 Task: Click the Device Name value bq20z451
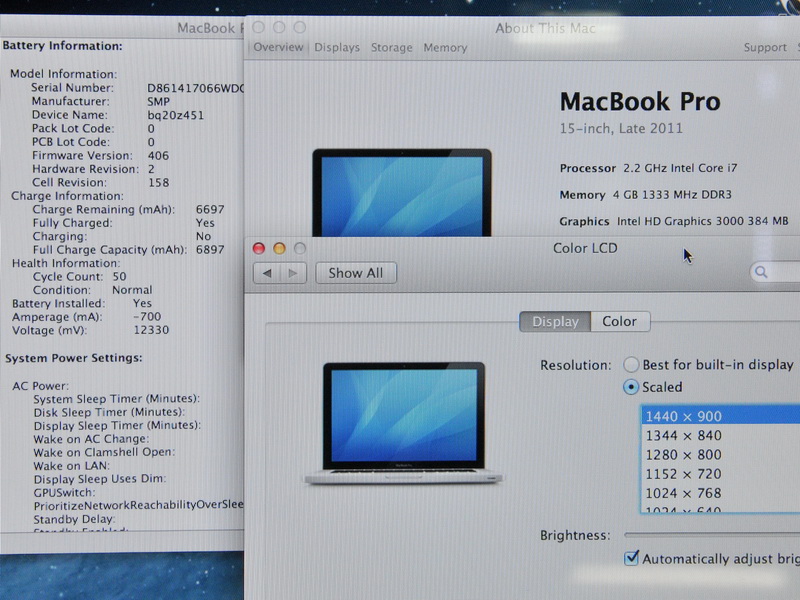176,115
